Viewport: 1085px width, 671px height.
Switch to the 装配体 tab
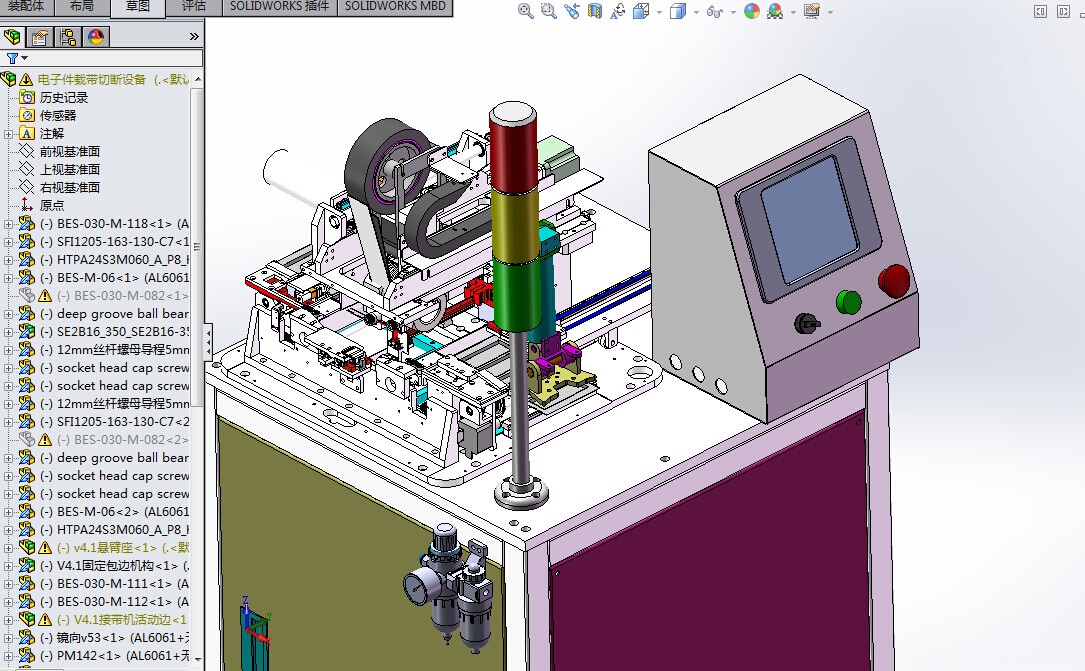click(26, 7)
